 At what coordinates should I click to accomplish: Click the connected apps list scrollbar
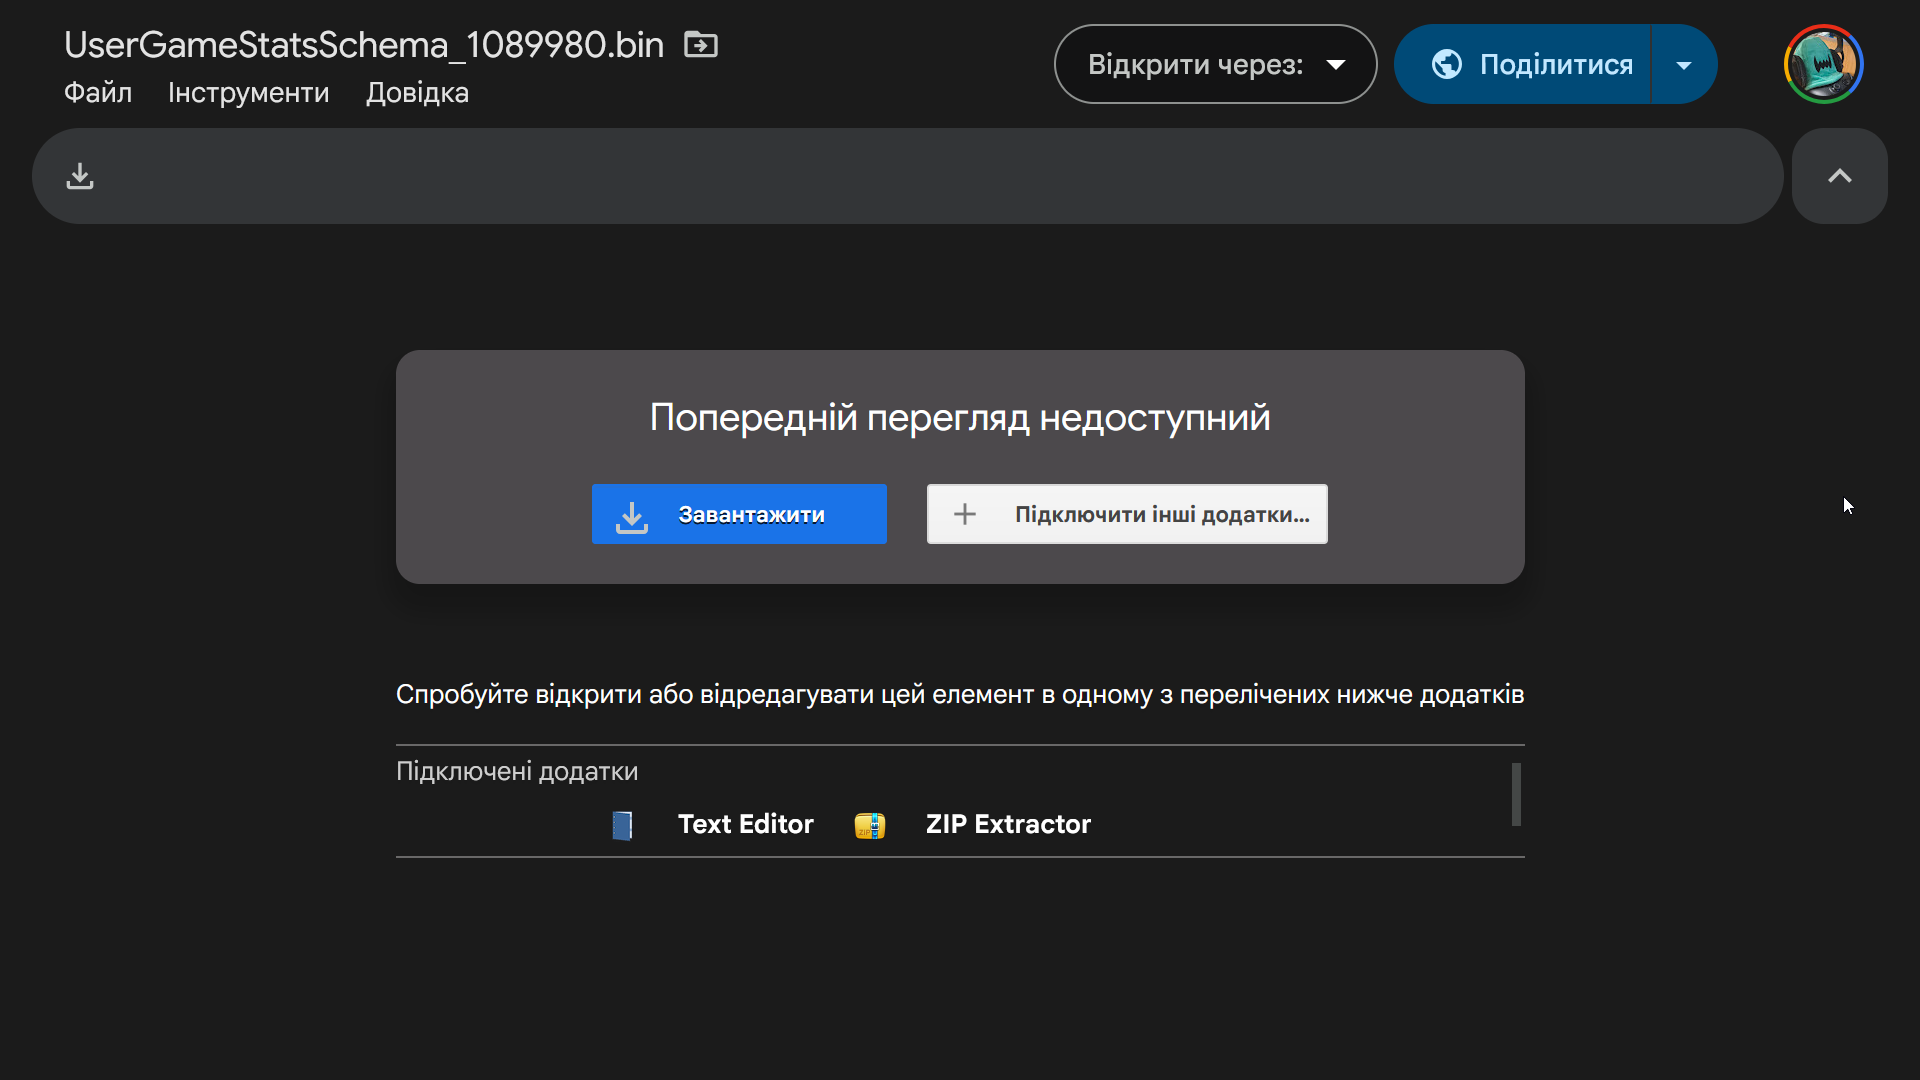click(1516, 794)
